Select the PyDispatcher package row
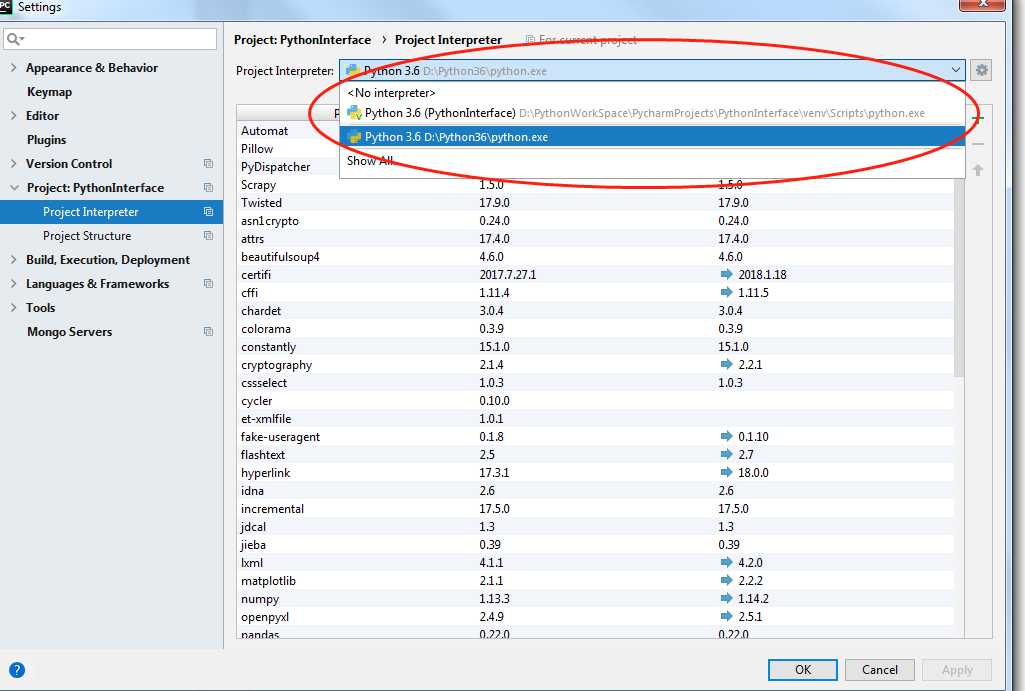This screenshot has height=691, width=1025. pos(288,167)
